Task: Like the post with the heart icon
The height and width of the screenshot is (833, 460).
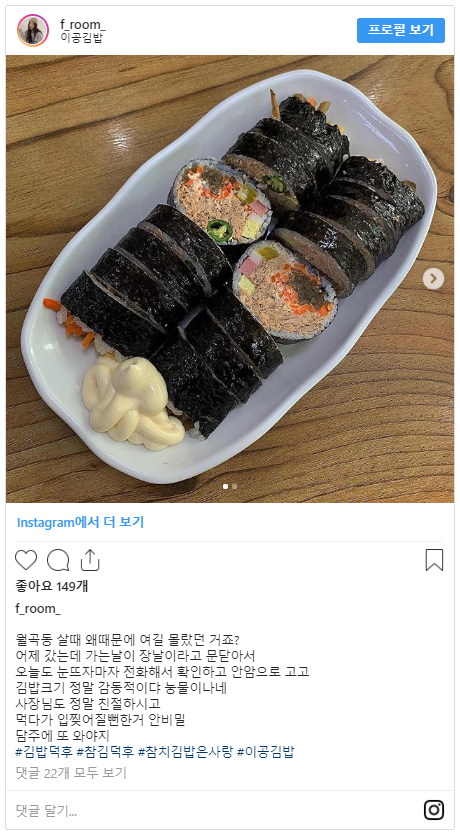Action: coord(26,560)
